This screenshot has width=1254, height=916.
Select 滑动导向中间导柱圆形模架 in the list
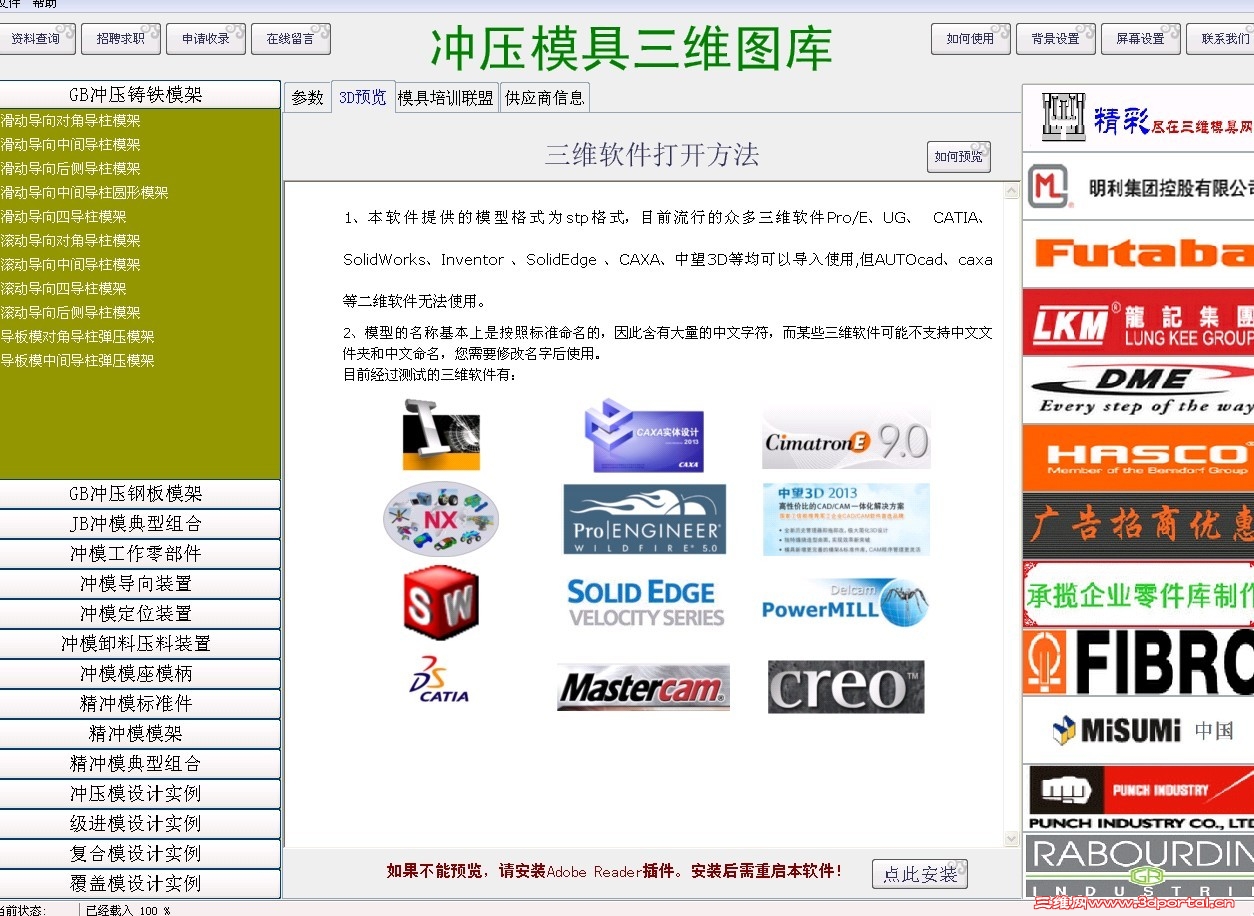click(84, 193)
